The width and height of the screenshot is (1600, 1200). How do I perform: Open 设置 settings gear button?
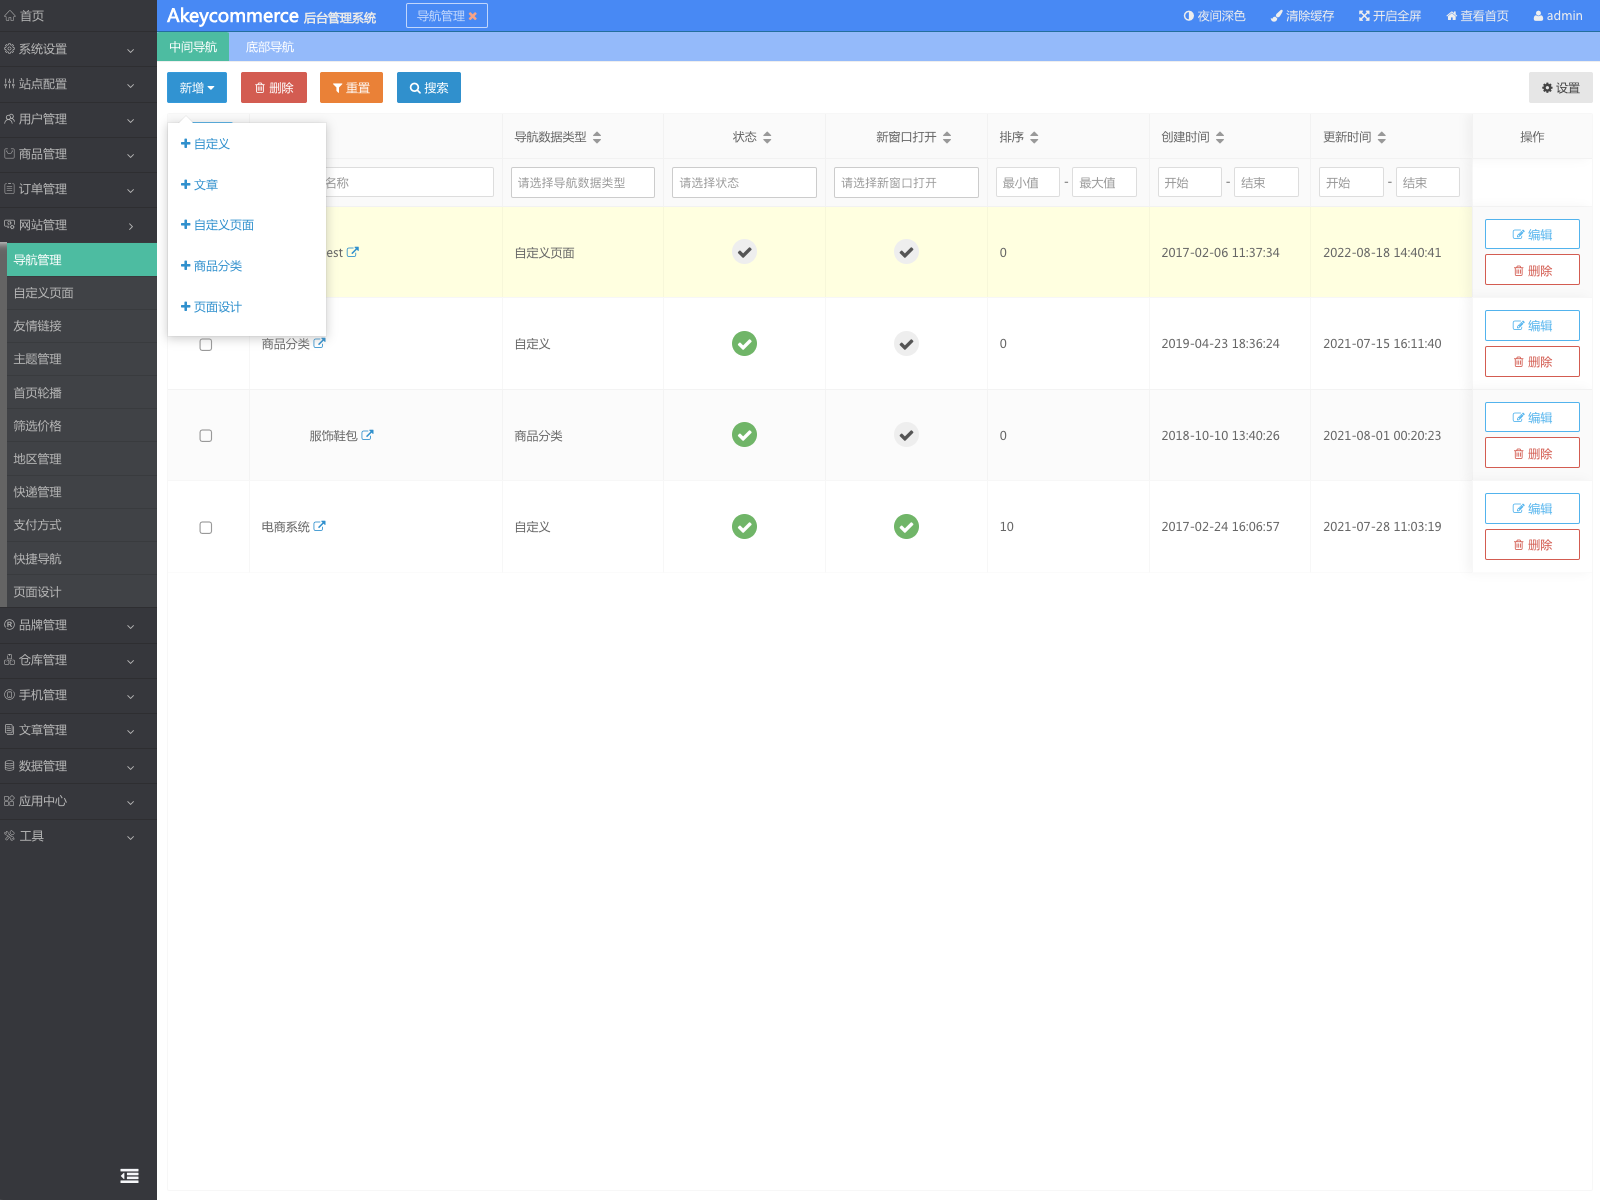click(1560, 88)
